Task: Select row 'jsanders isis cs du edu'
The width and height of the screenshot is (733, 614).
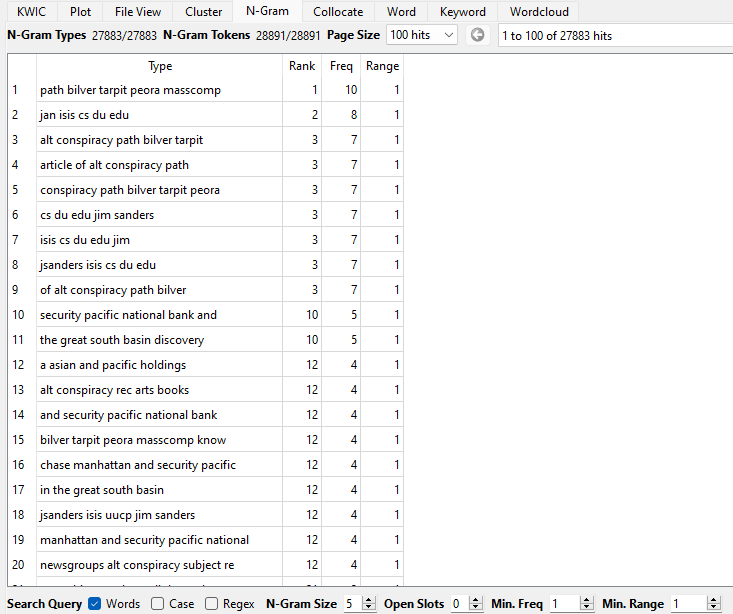Action: tap(205, 265)
